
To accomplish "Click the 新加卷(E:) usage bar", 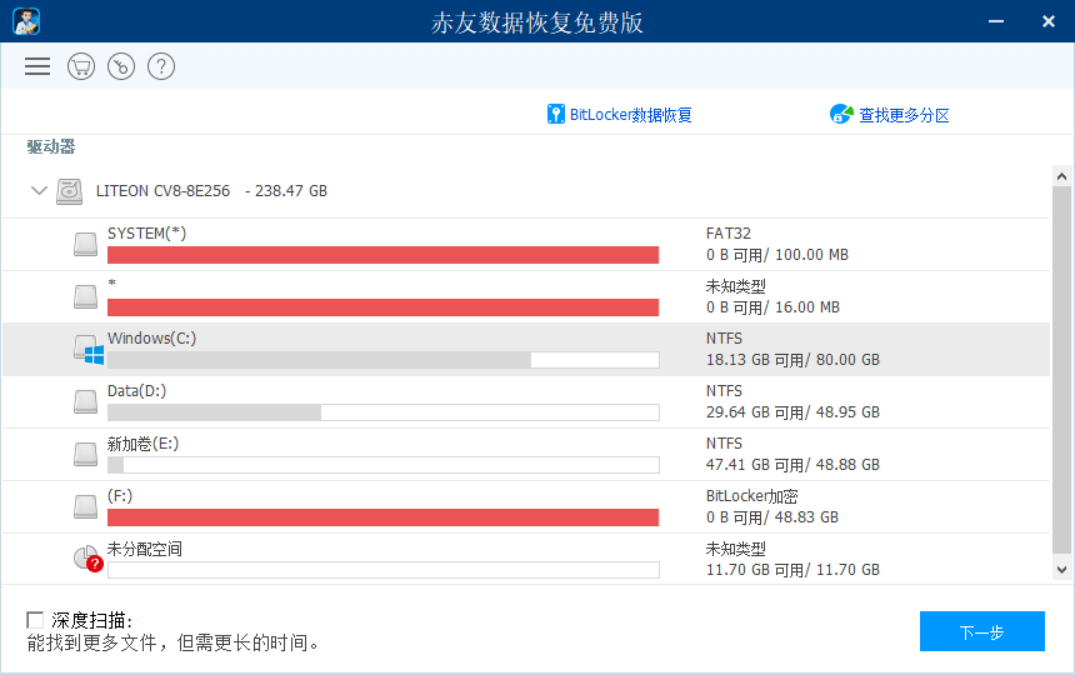I will [383, 465].
